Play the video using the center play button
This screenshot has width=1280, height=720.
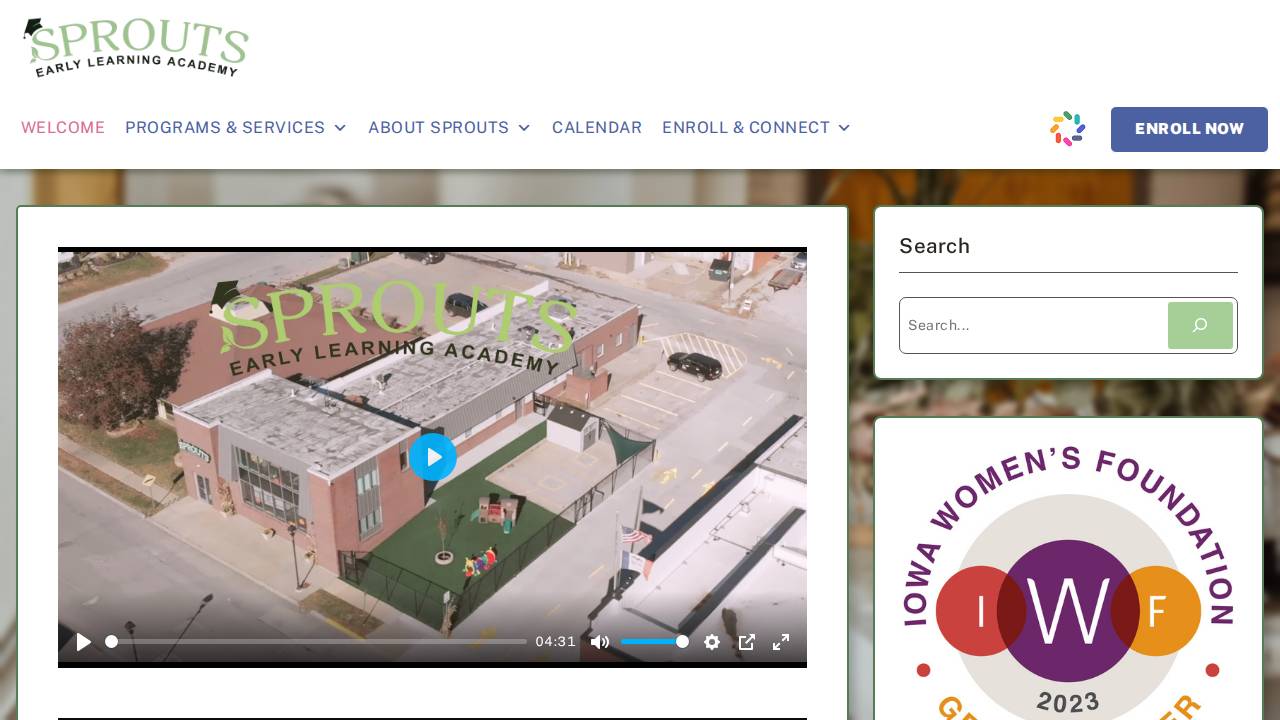click(x=433, y=457)
